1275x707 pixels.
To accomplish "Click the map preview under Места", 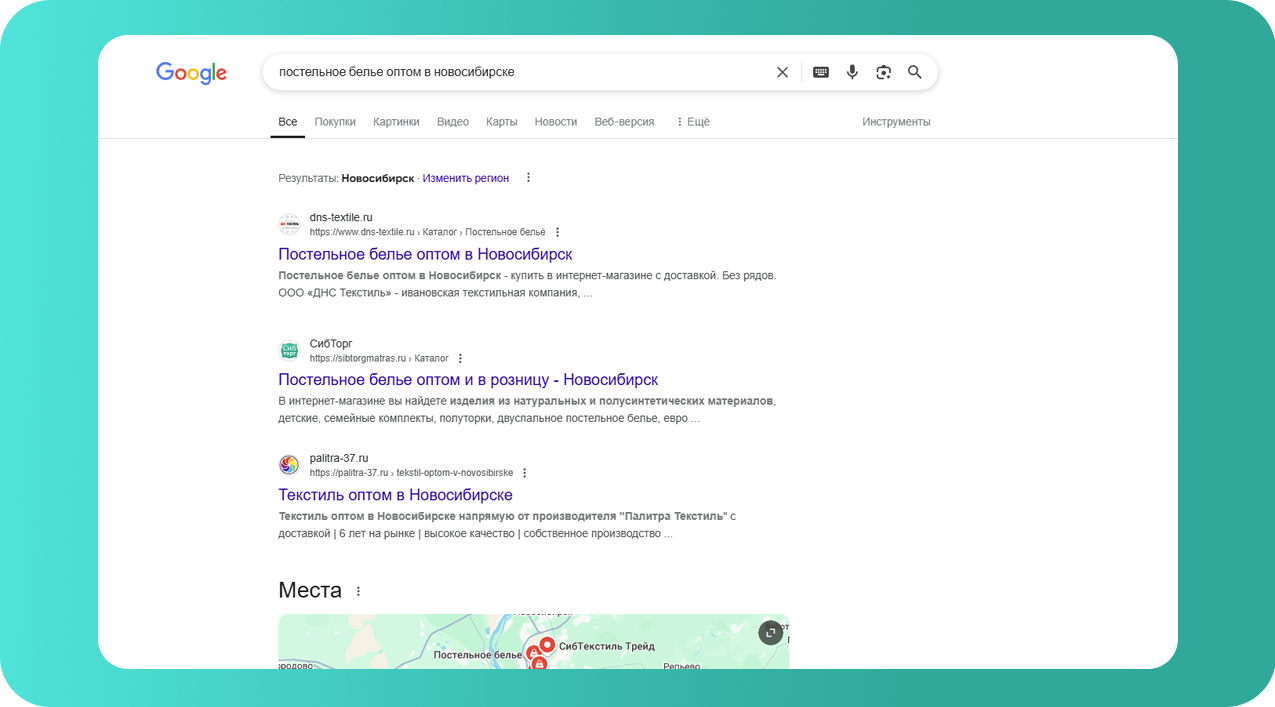I will tap(533, 642).
